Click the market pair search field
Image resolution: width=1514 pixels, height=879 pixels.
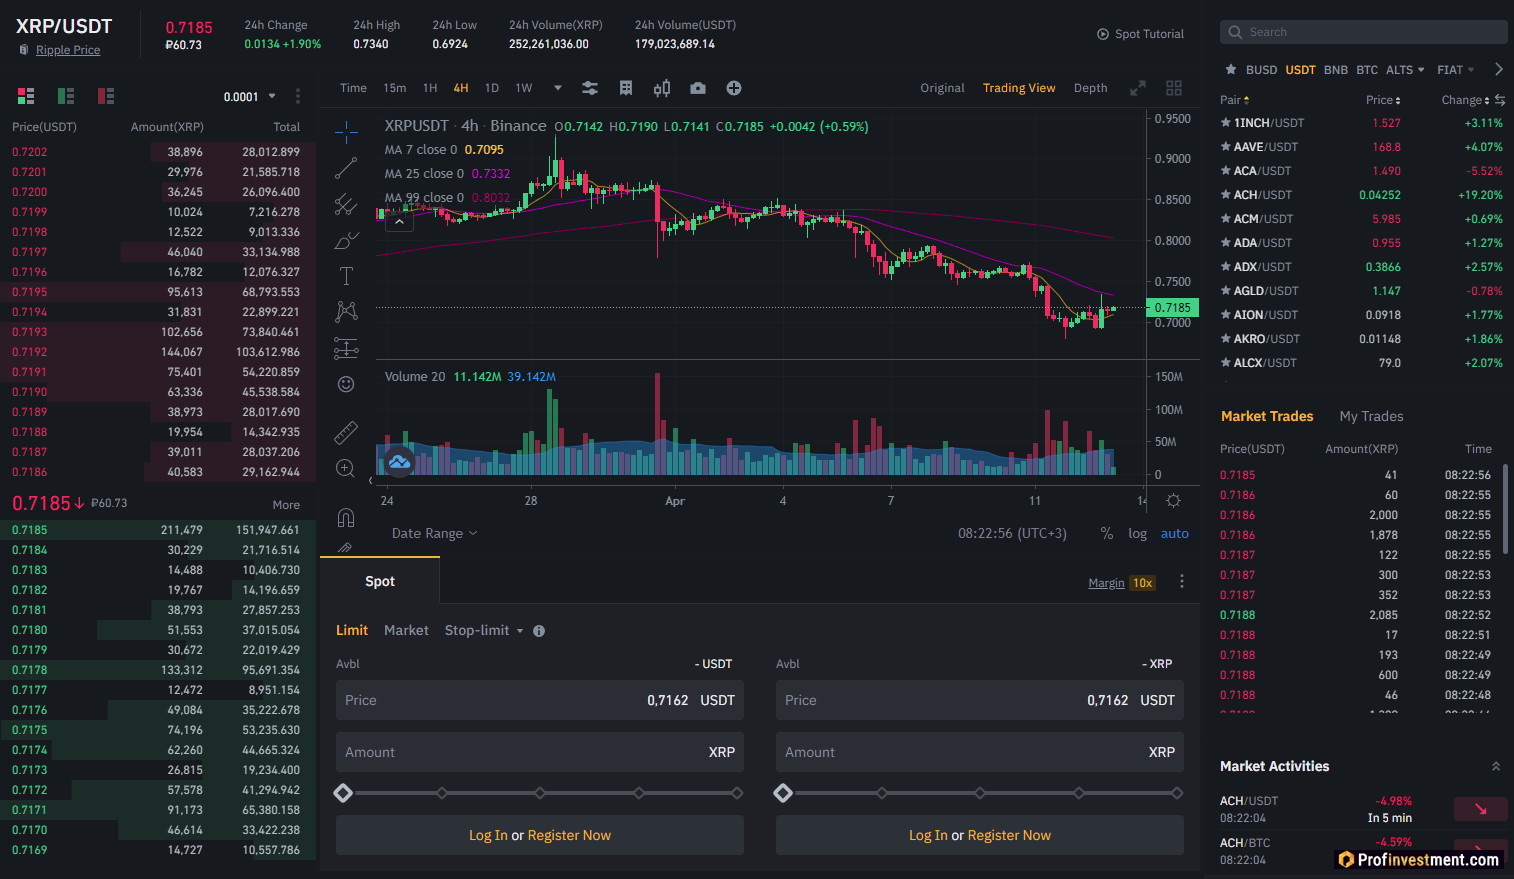(1363, 31)
